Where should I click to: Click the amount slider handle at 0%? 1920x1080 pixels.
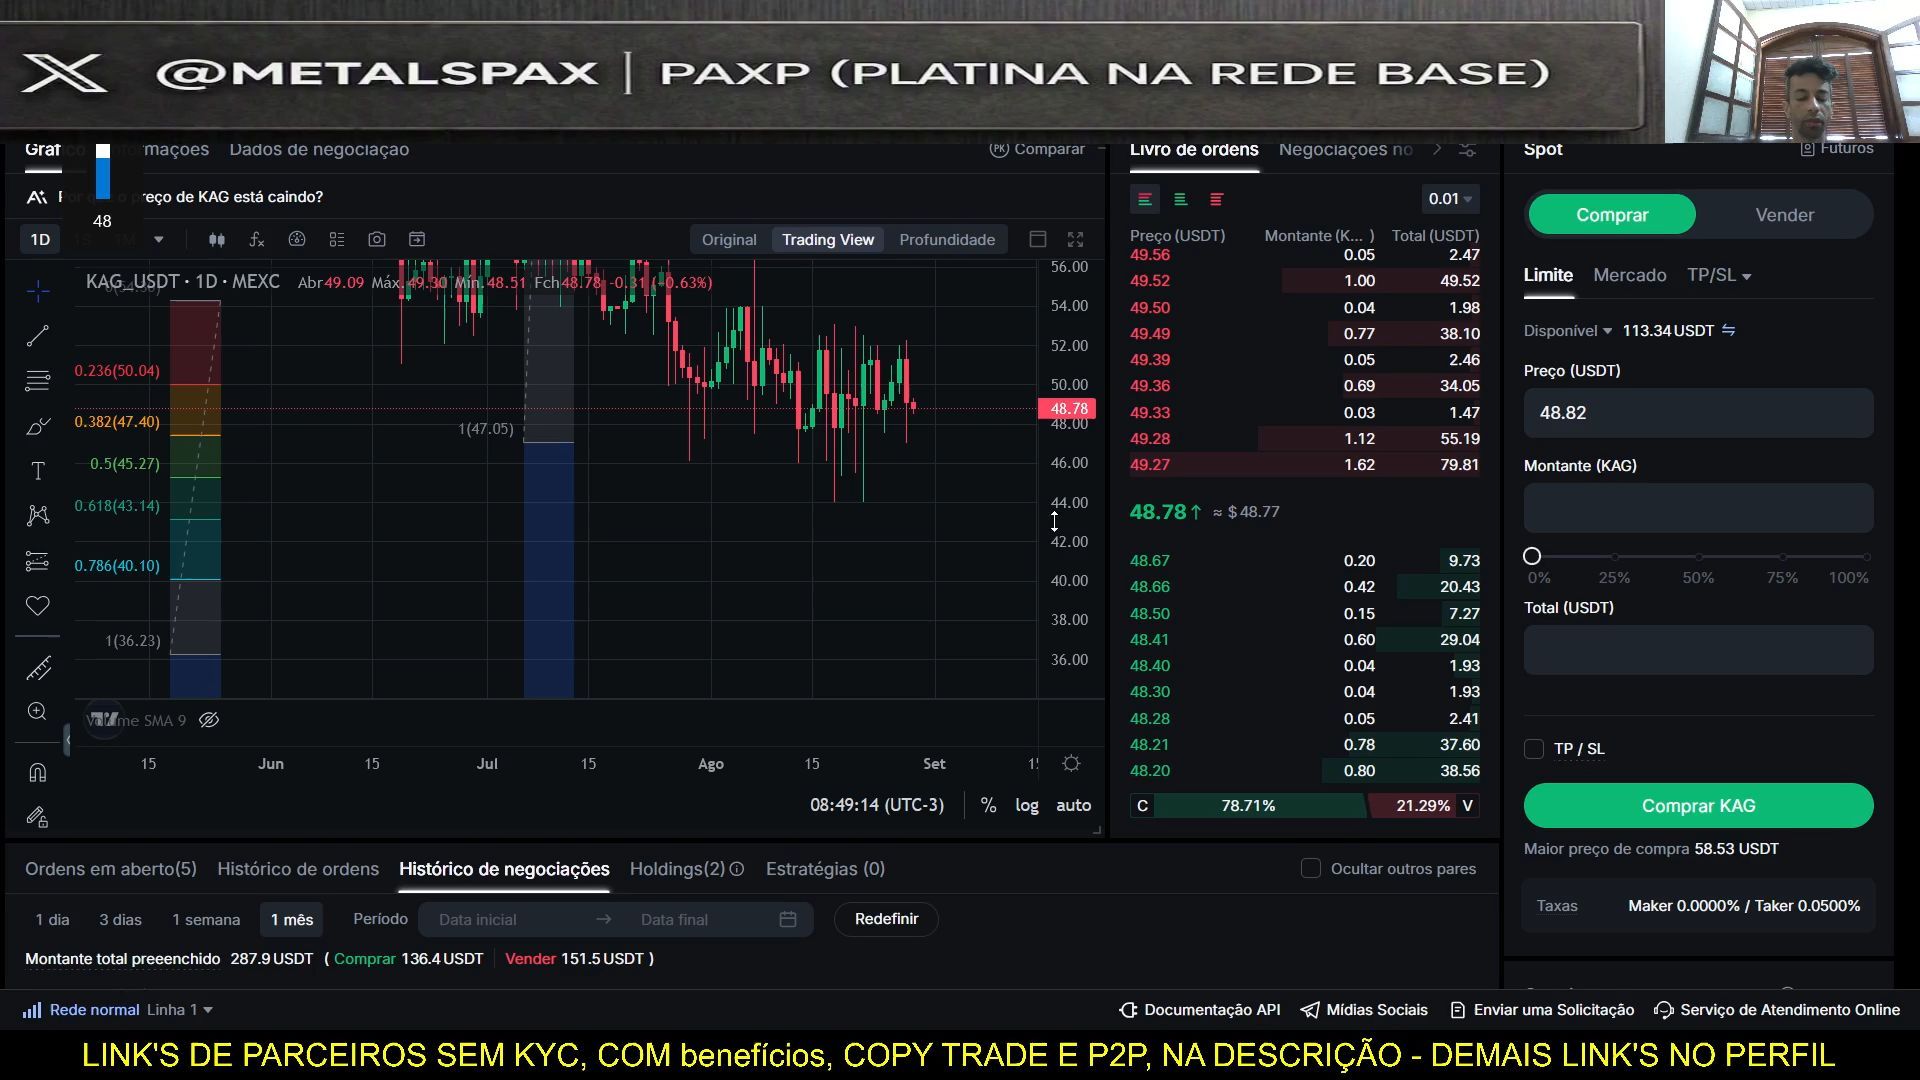click(x=1532, y=557)
